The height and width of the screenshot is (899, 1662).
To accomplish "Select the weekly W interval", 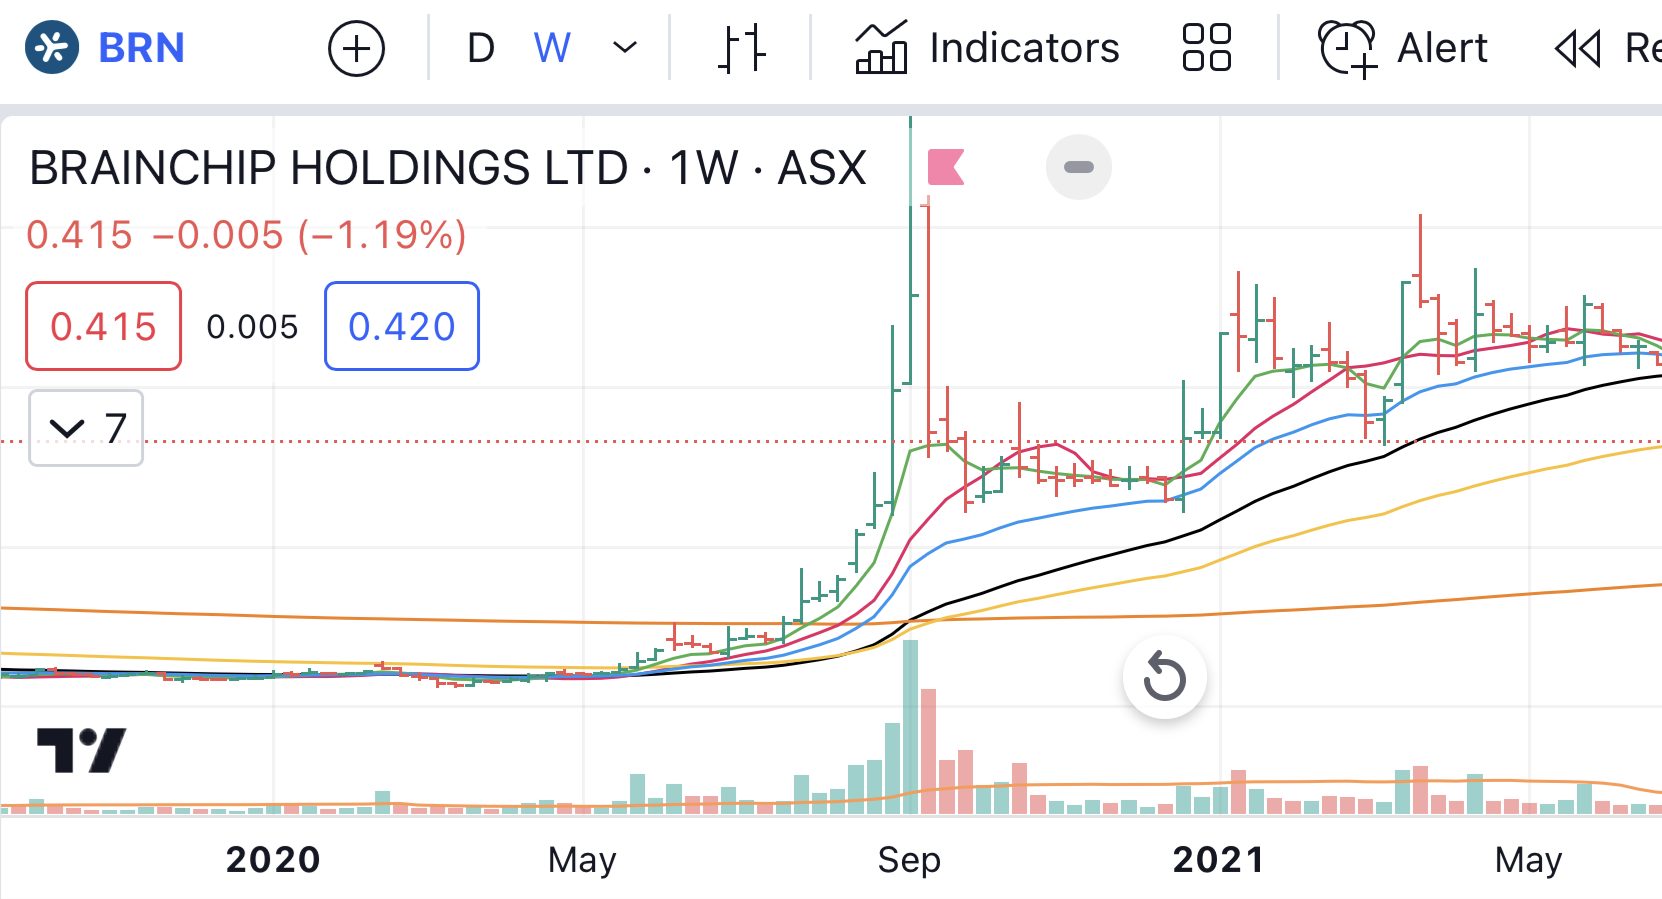I will tap(552, 48).
